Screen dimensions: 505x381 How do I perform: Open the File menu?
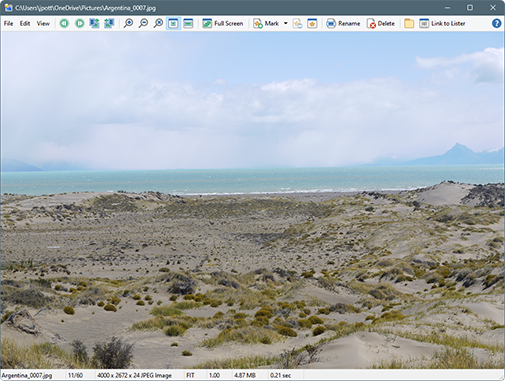click(8, 23)
